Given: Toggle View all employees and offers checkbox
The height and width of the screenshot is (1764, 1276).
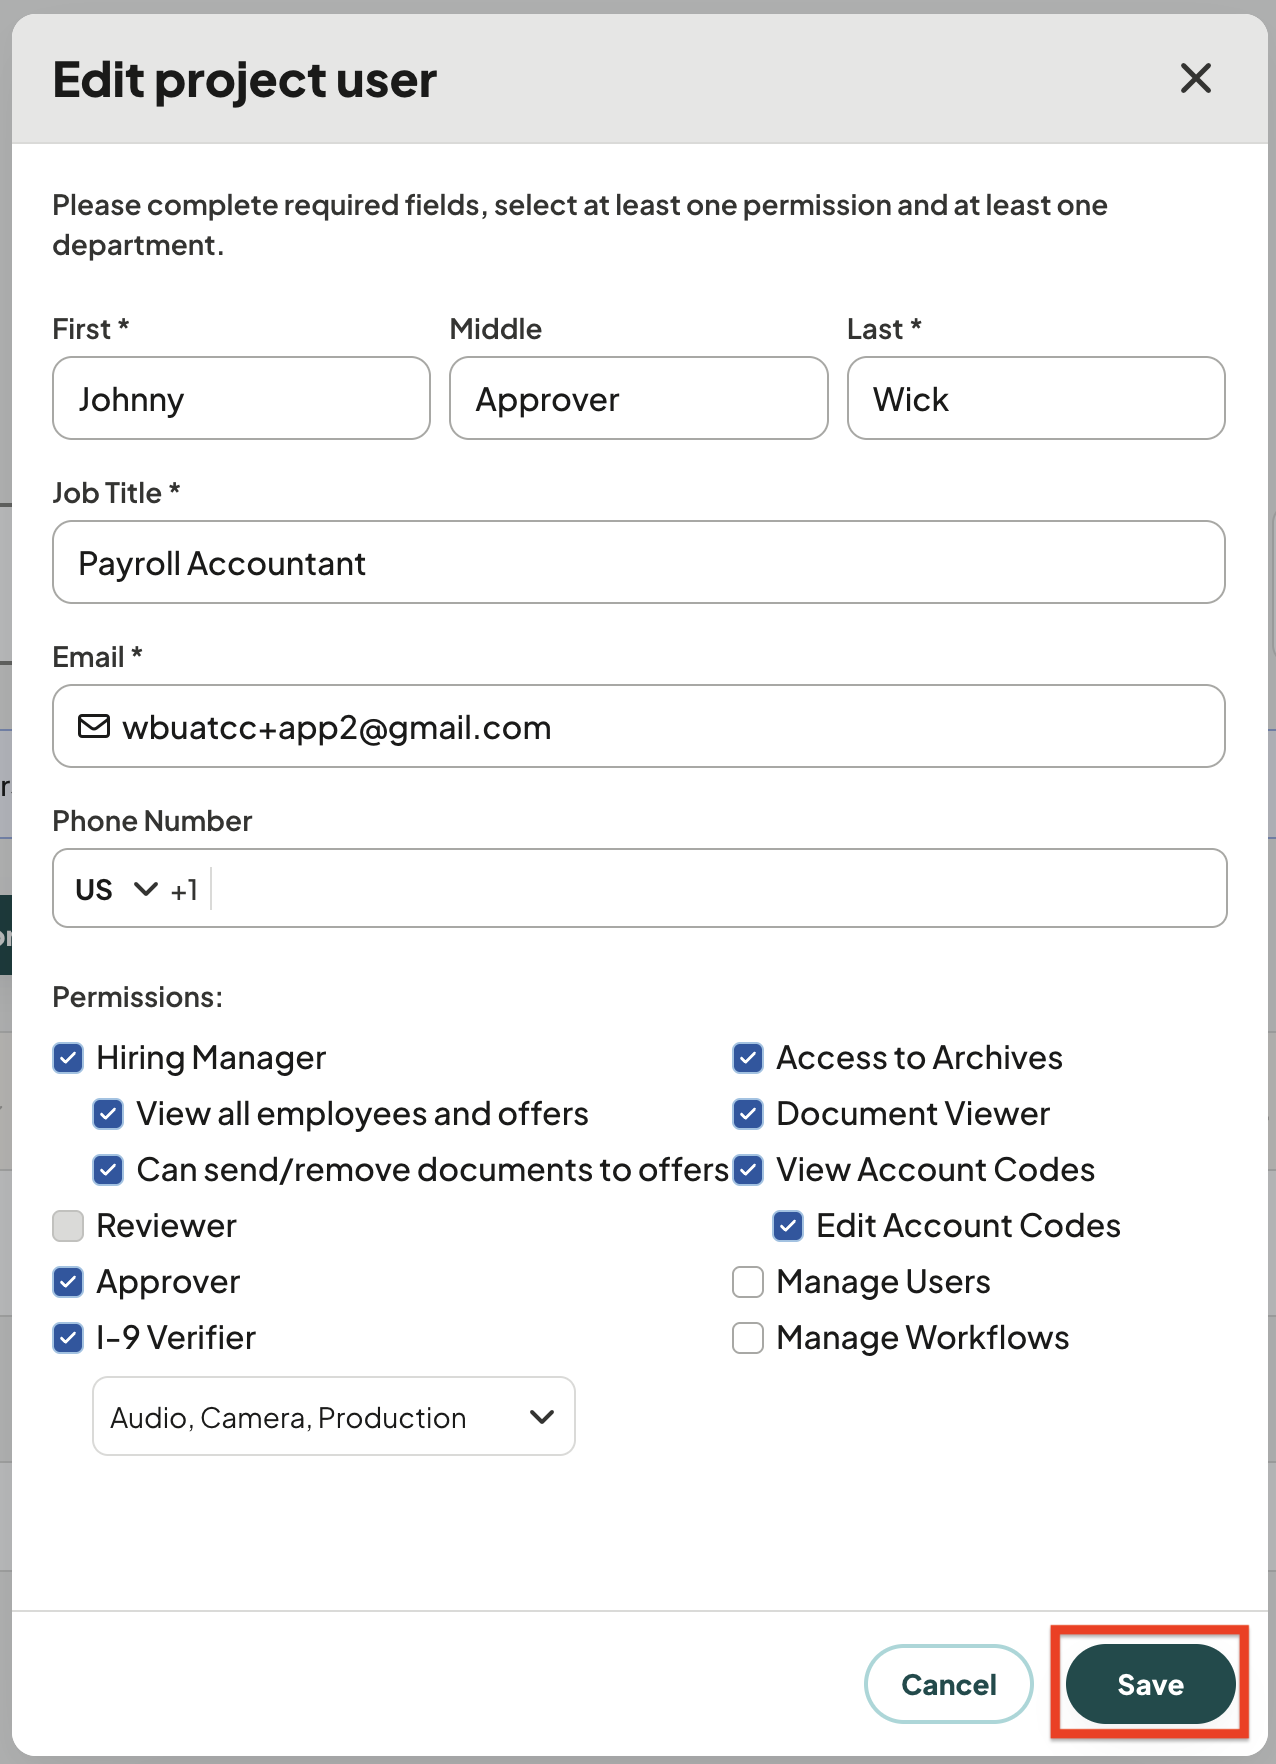Looking at the screenshot, I should [108, 1114].
